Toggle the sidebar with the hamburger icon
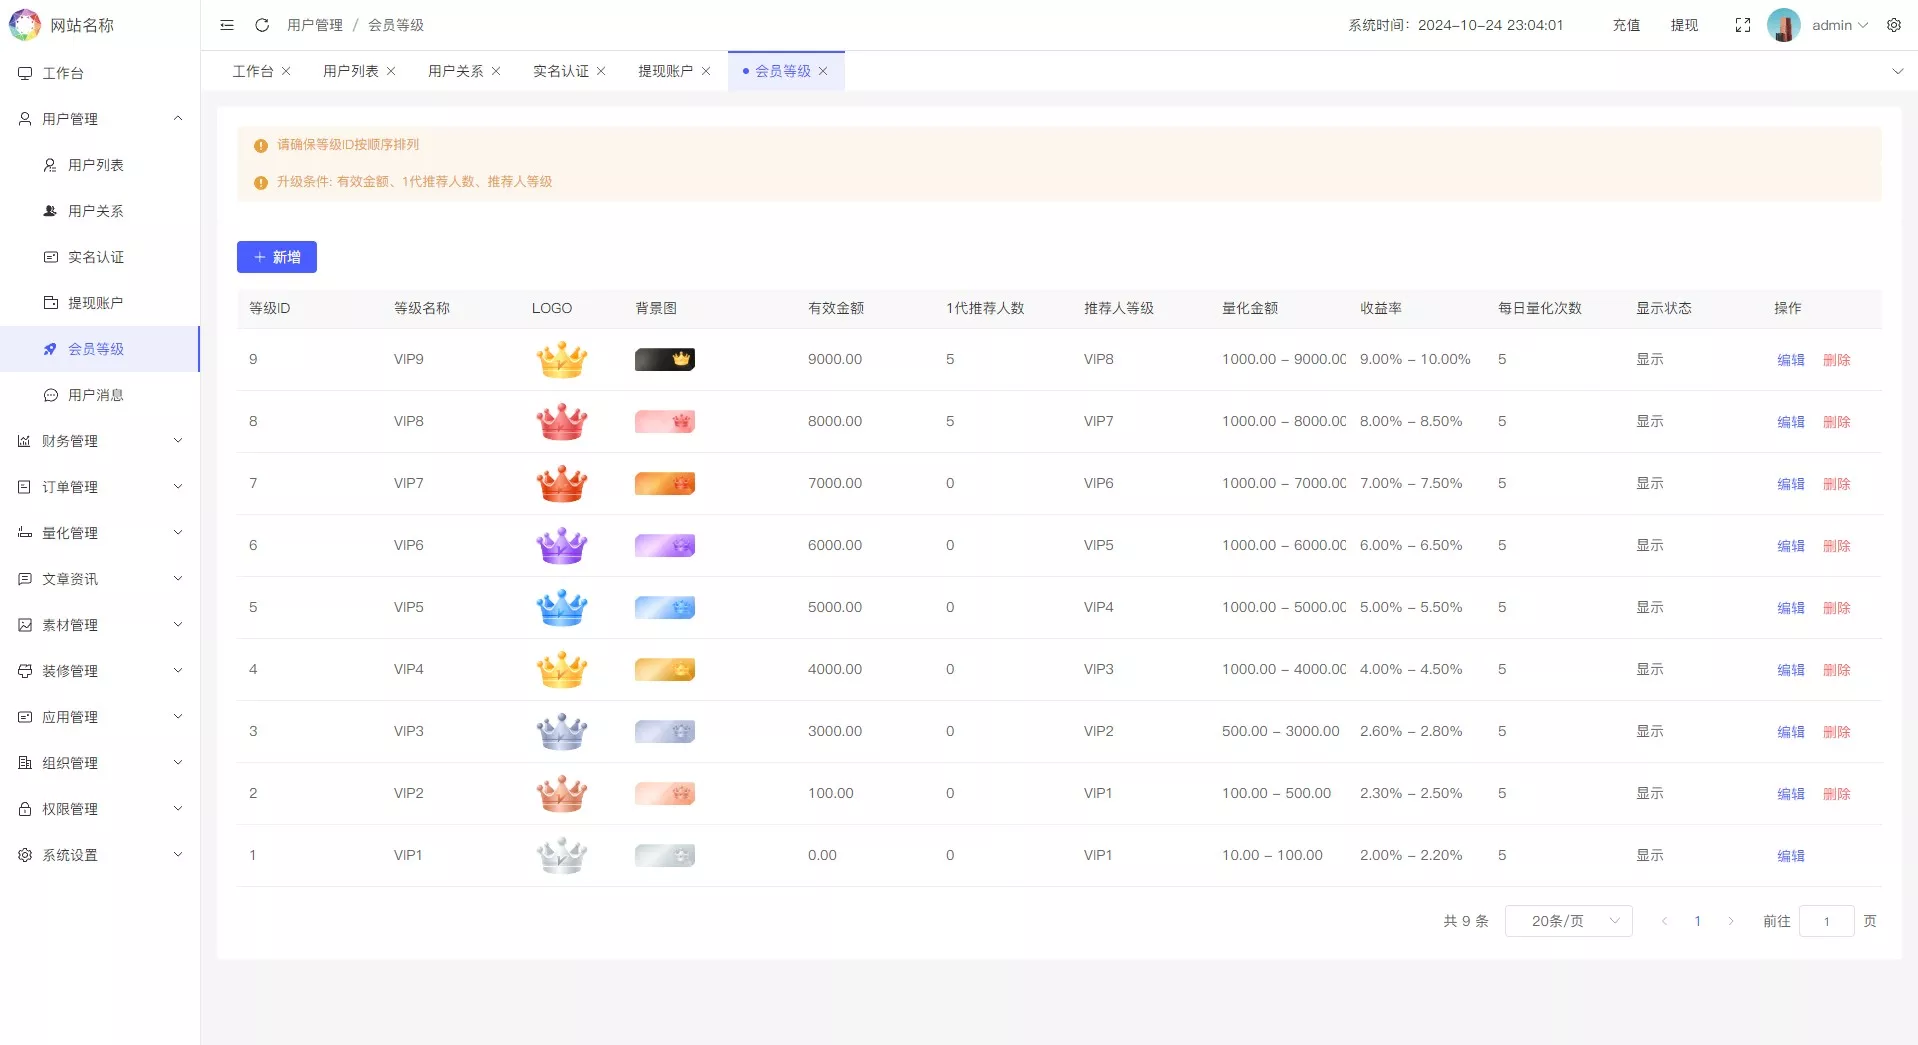 tap(227, 25)
